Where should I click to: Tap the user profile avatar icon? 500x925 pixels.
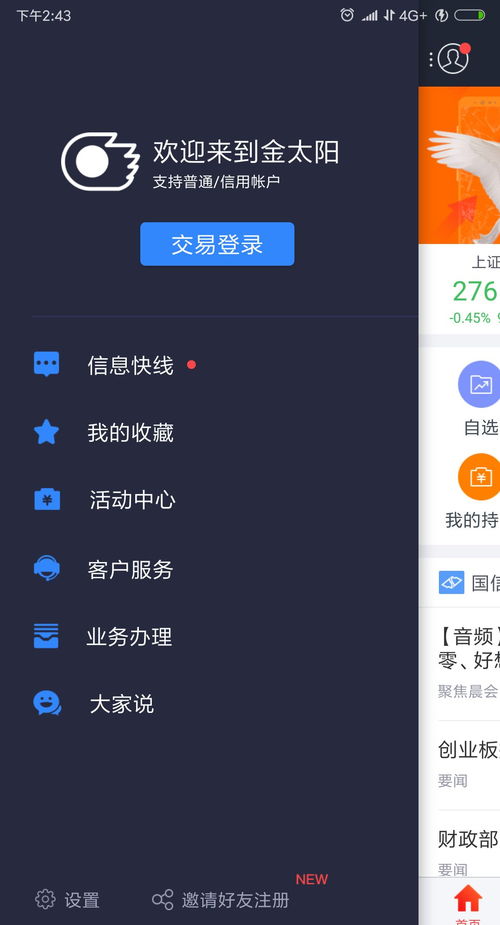(453, 58)
